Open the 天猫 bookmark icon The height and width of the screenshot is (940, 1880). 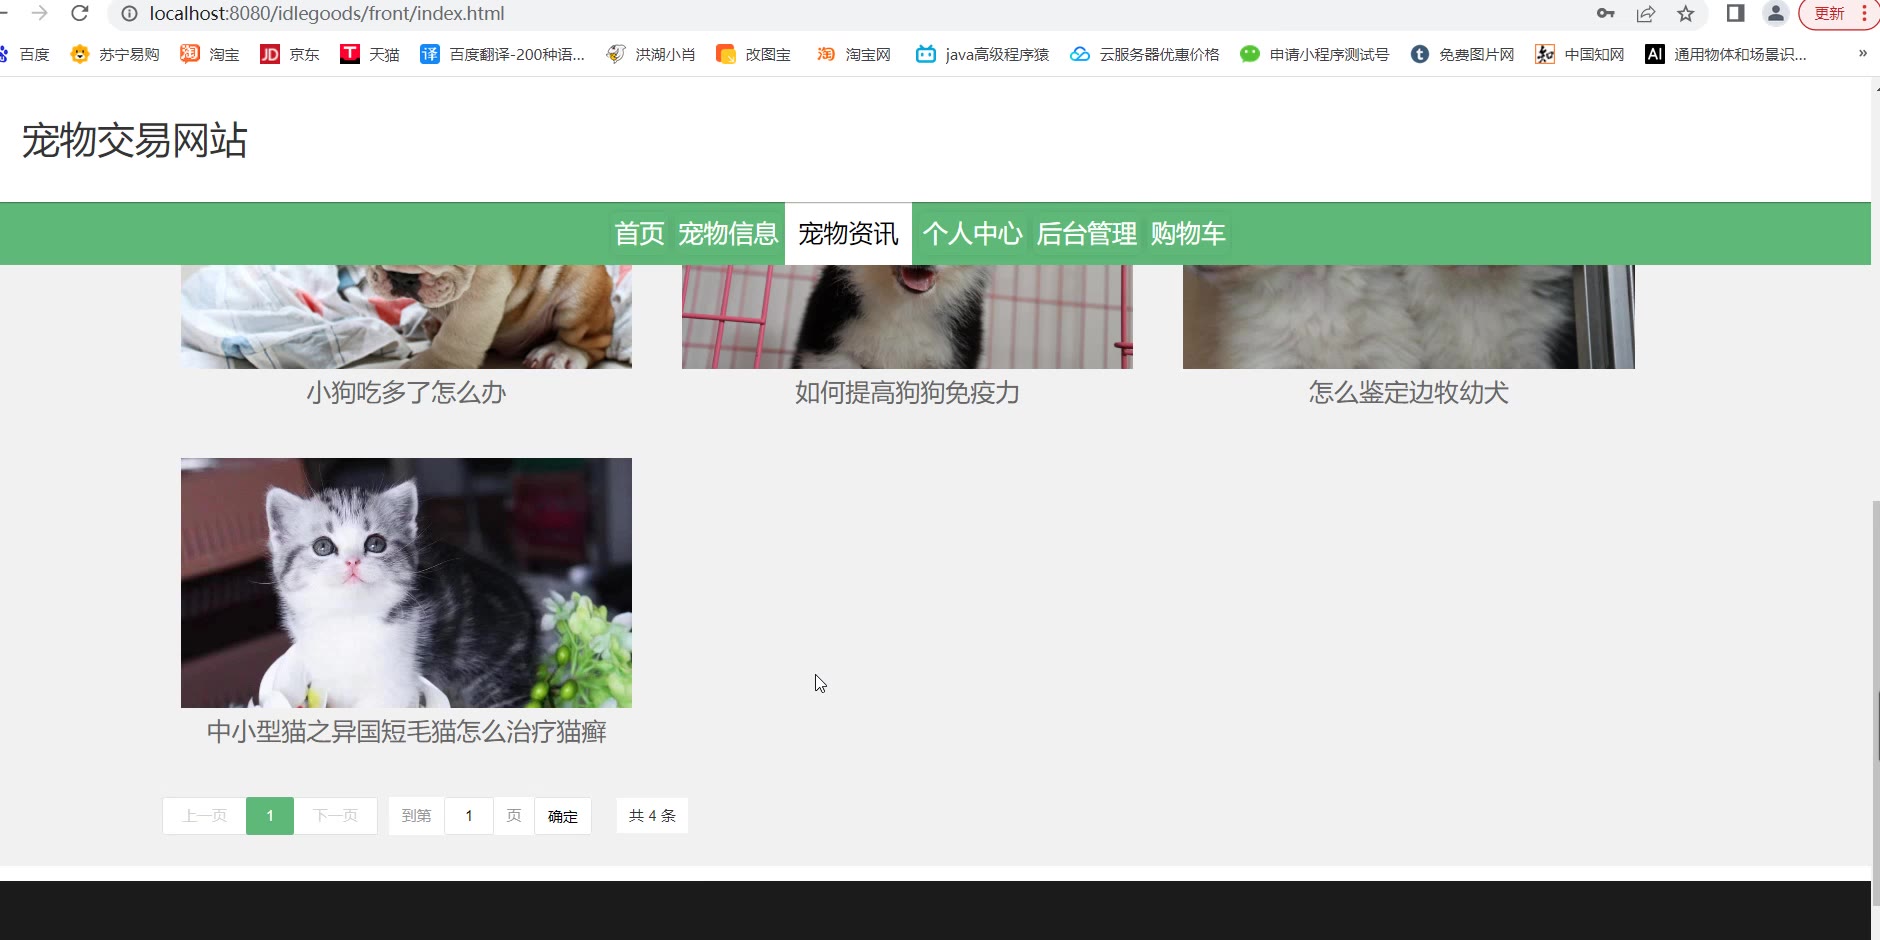pyautogui.click(x=350, y=54)
